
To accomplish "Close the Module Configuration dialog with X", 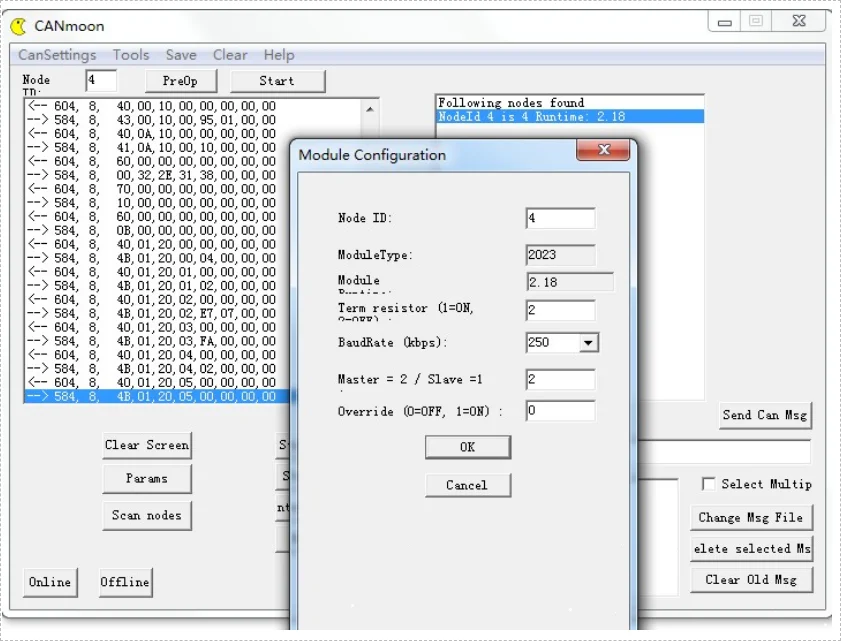I will click(604, 151).
